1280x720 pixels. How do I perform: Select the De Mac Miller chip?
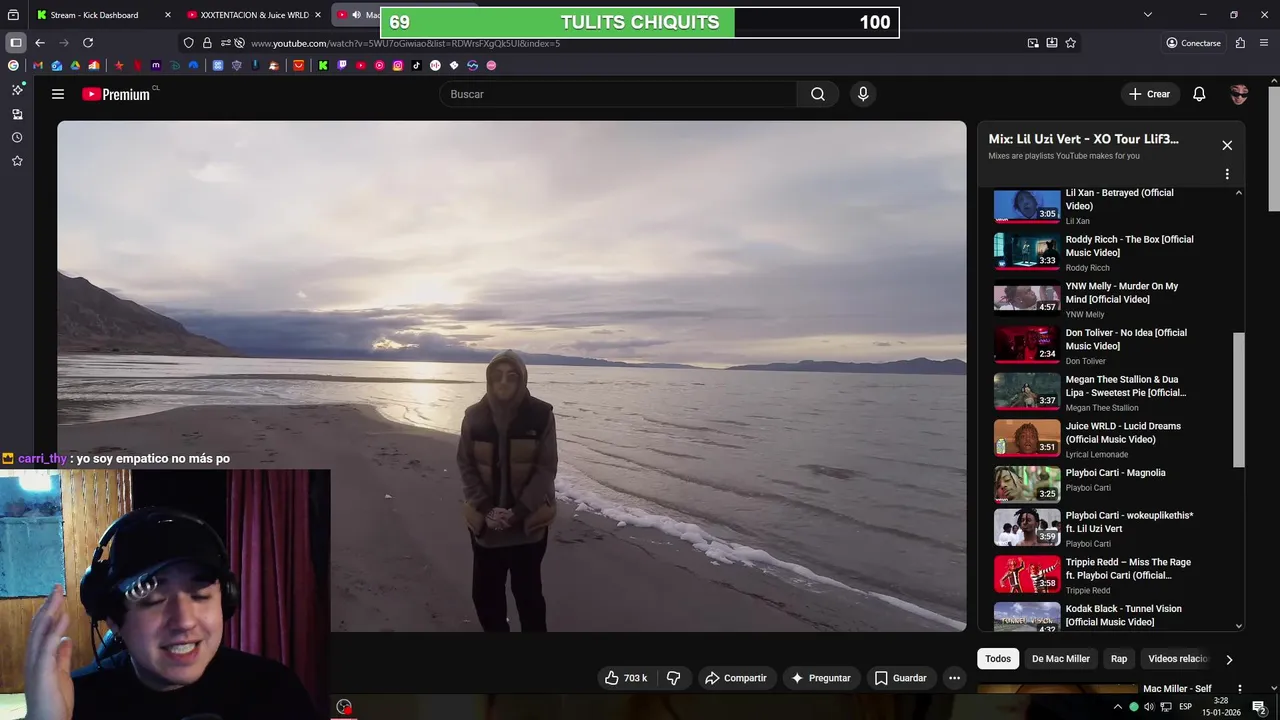pos(1061,659)
